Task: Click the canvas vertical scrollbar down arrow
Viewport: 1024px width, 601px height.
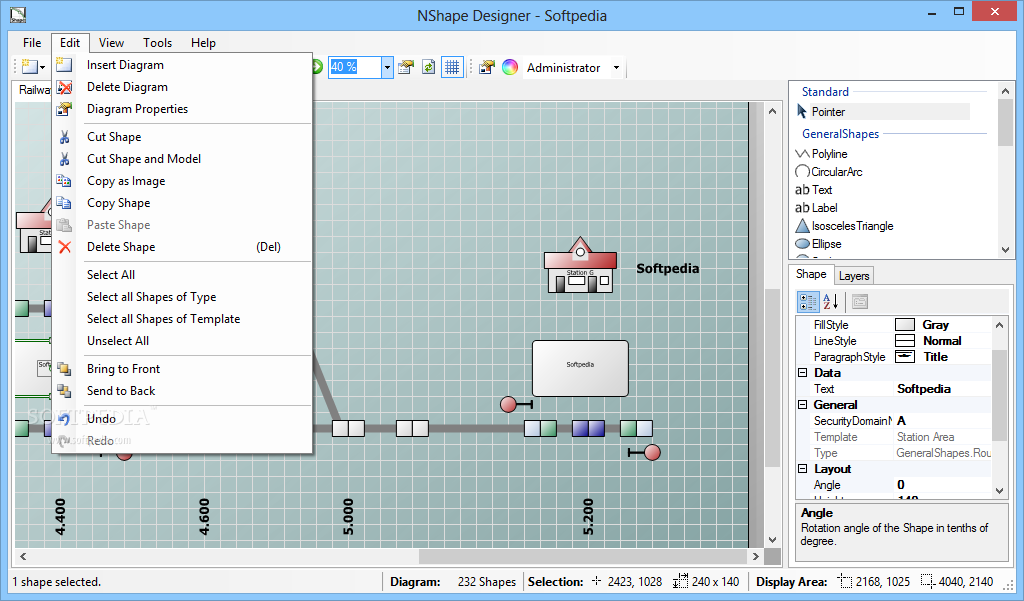Action: coord(773,540)
